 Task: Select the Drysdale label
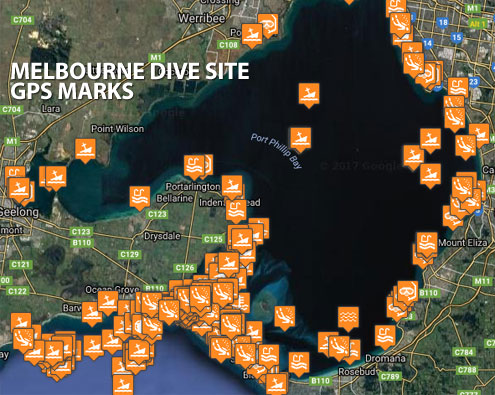click(x=162, y=236)
